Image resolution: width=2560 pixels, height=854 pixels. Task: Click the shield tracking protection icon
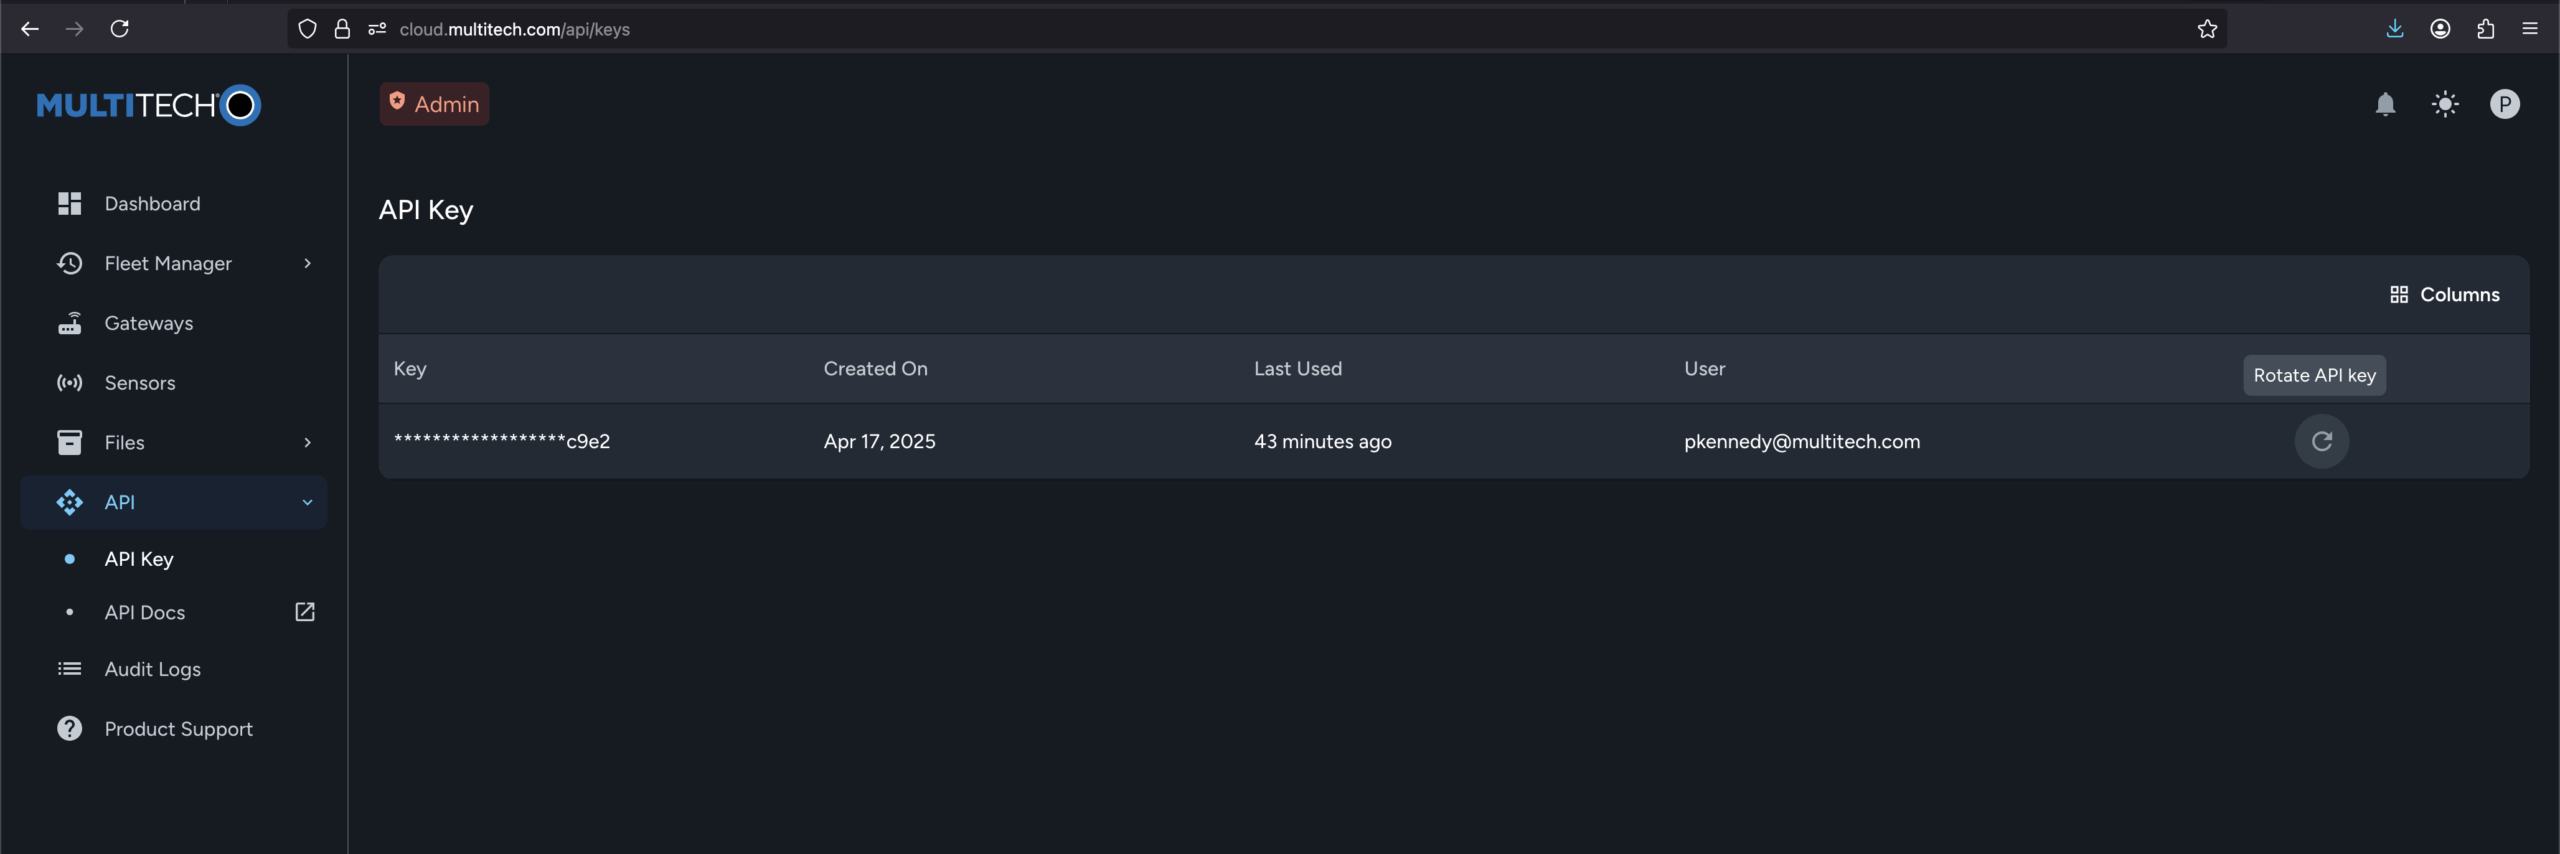tap(308, 29)
